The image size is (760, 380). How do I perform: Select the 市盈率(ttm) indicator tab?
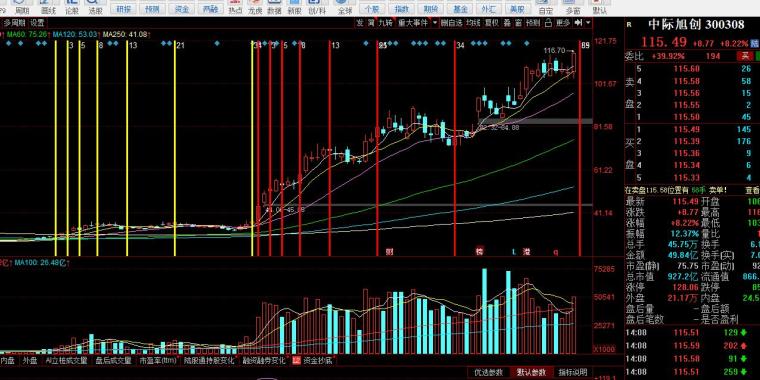tap(158, 361)
